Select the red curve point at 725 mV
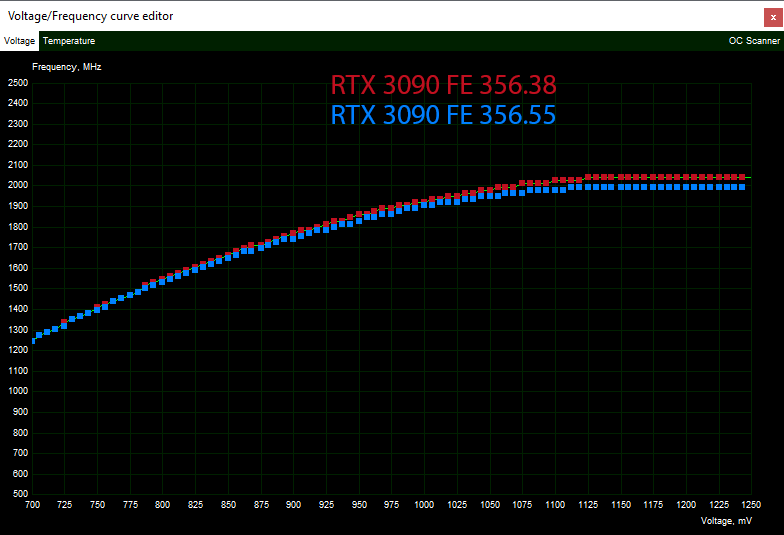Image resolution: width=784 pixels, height=535 pixels. click(64, 322)
